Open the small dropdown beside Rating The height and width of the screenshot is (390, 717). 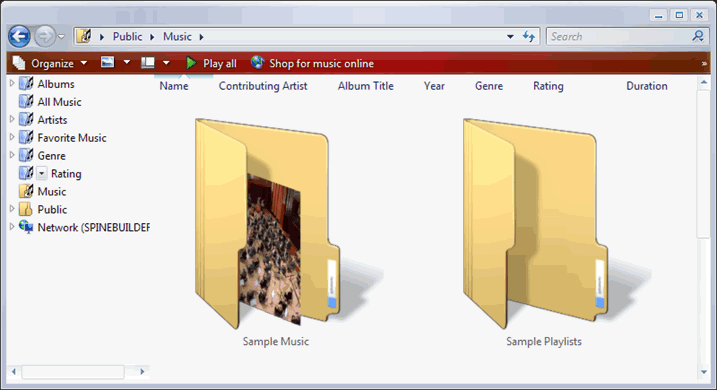(42, 173)
